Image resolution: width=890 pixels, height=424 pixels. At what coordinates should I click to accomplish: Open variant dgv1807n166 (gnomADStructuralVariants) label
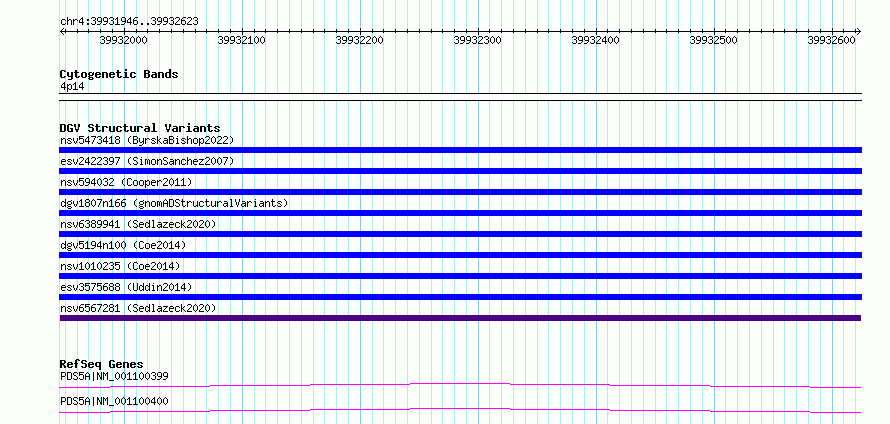[174, 203]
